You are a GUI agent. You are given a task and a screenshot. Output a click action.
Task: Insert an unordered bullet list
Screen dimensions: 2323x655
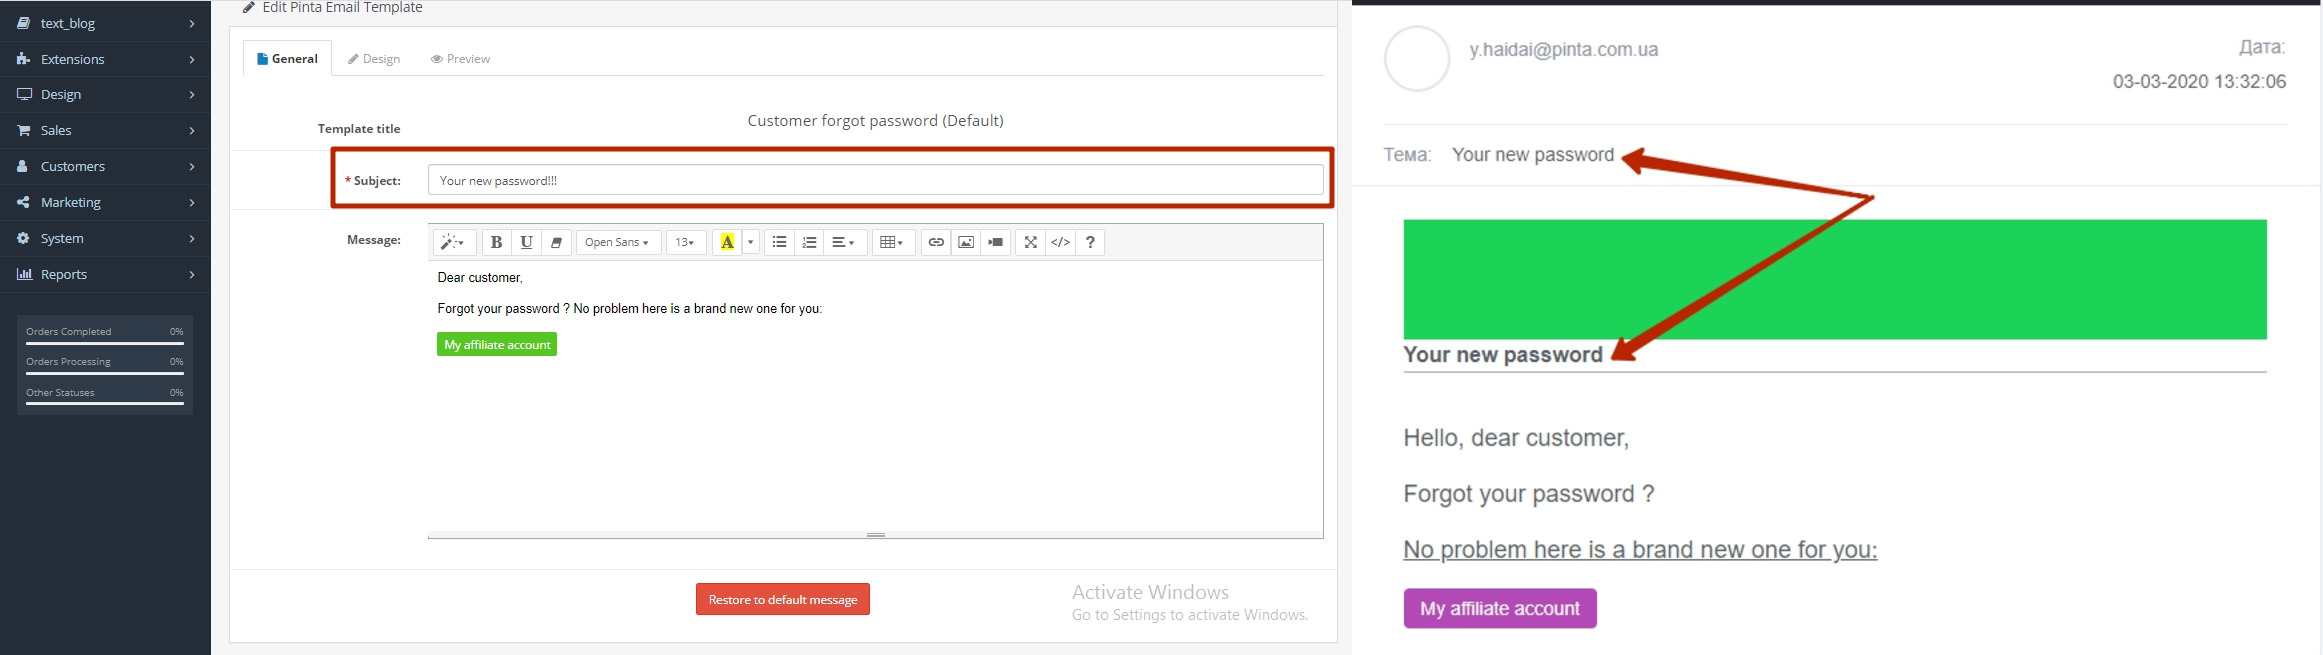tap(779, 242)
